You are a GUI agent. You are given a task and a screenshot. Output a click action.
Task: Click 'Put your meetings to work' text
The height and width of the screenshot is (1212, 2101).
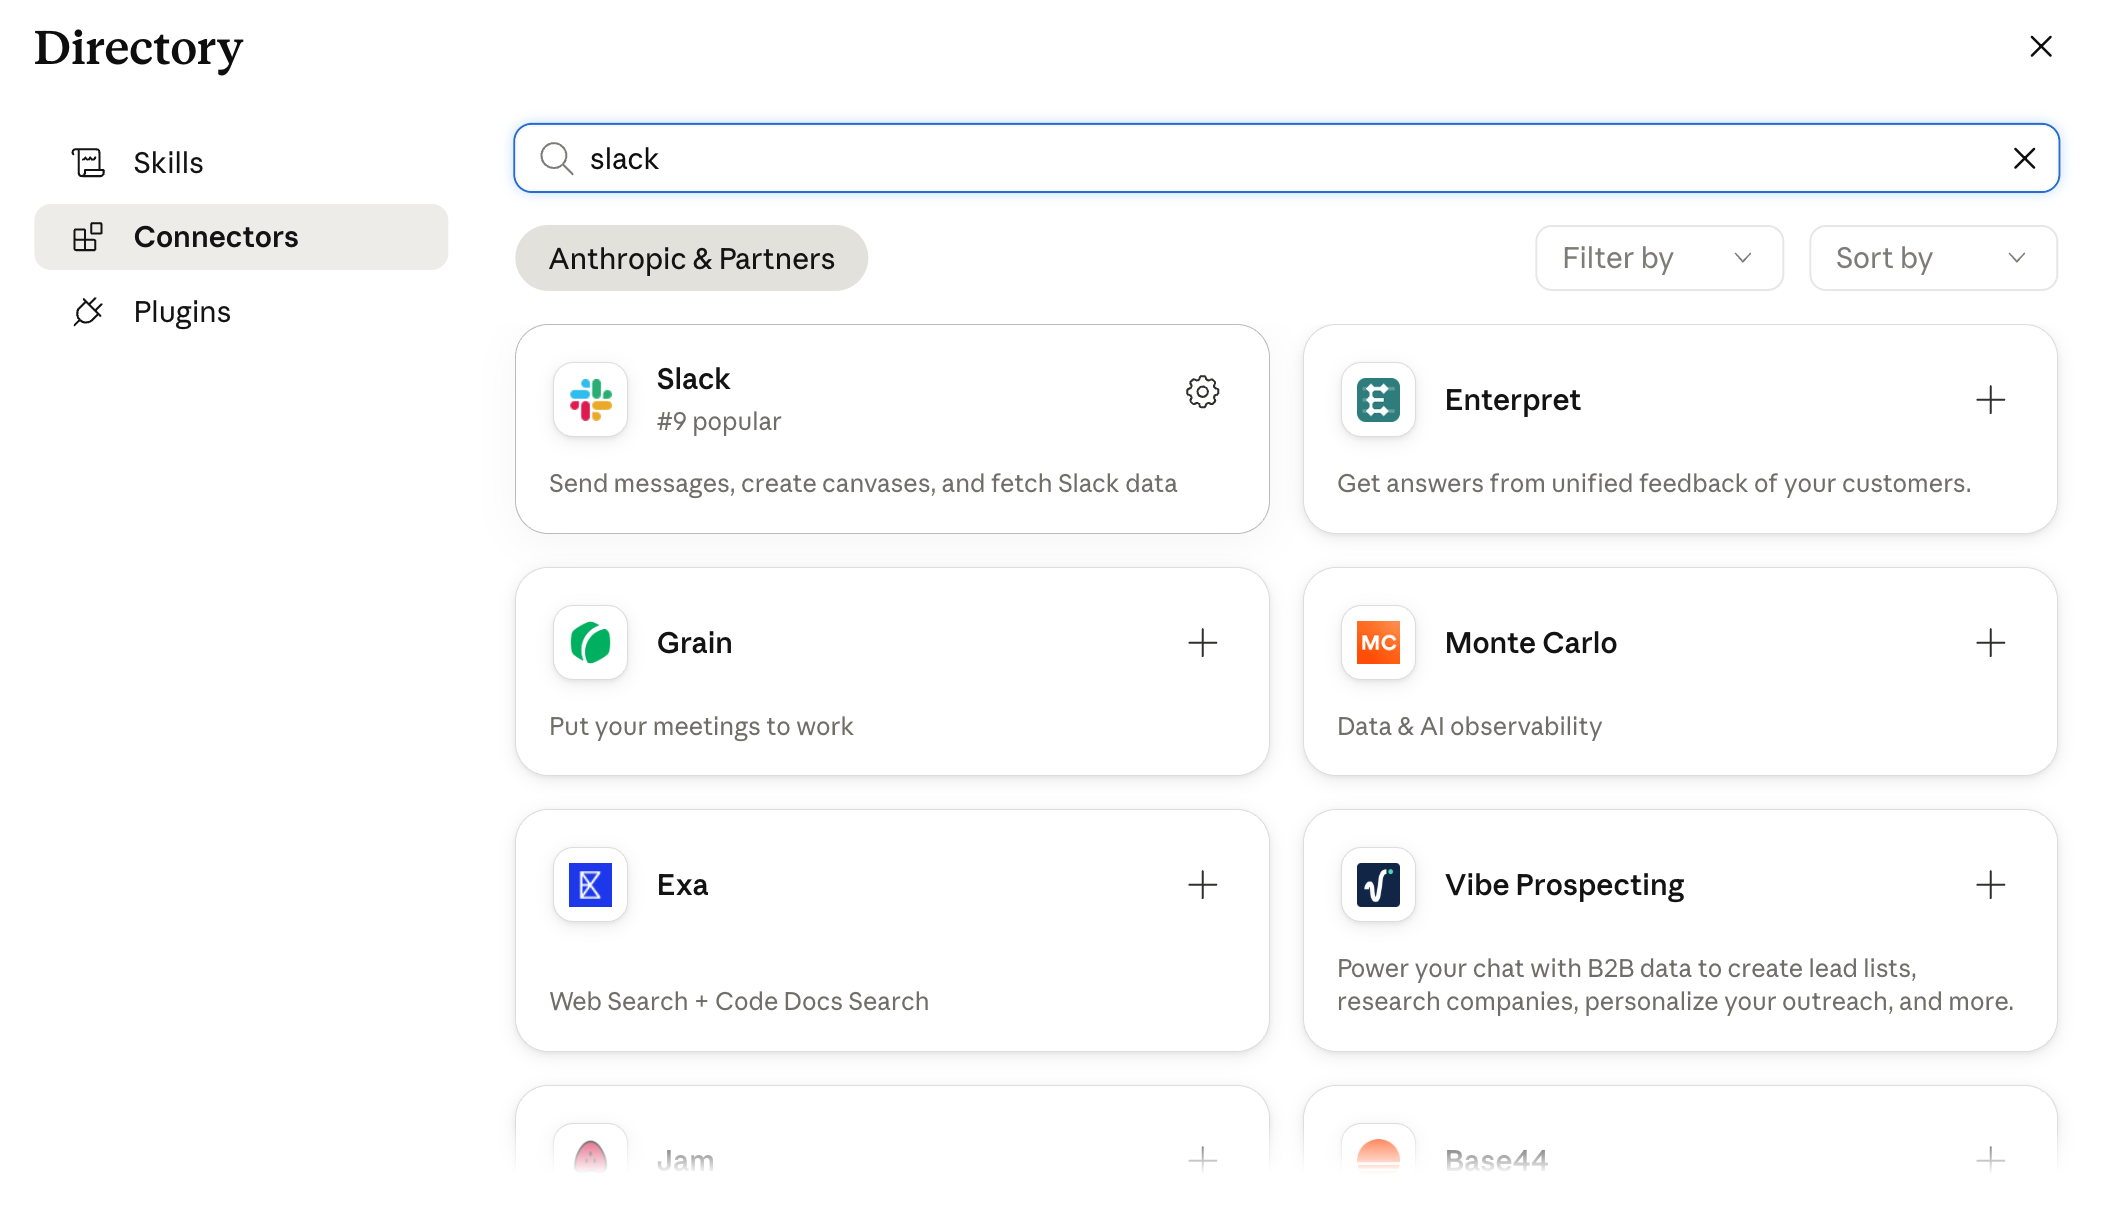(701, 726)
